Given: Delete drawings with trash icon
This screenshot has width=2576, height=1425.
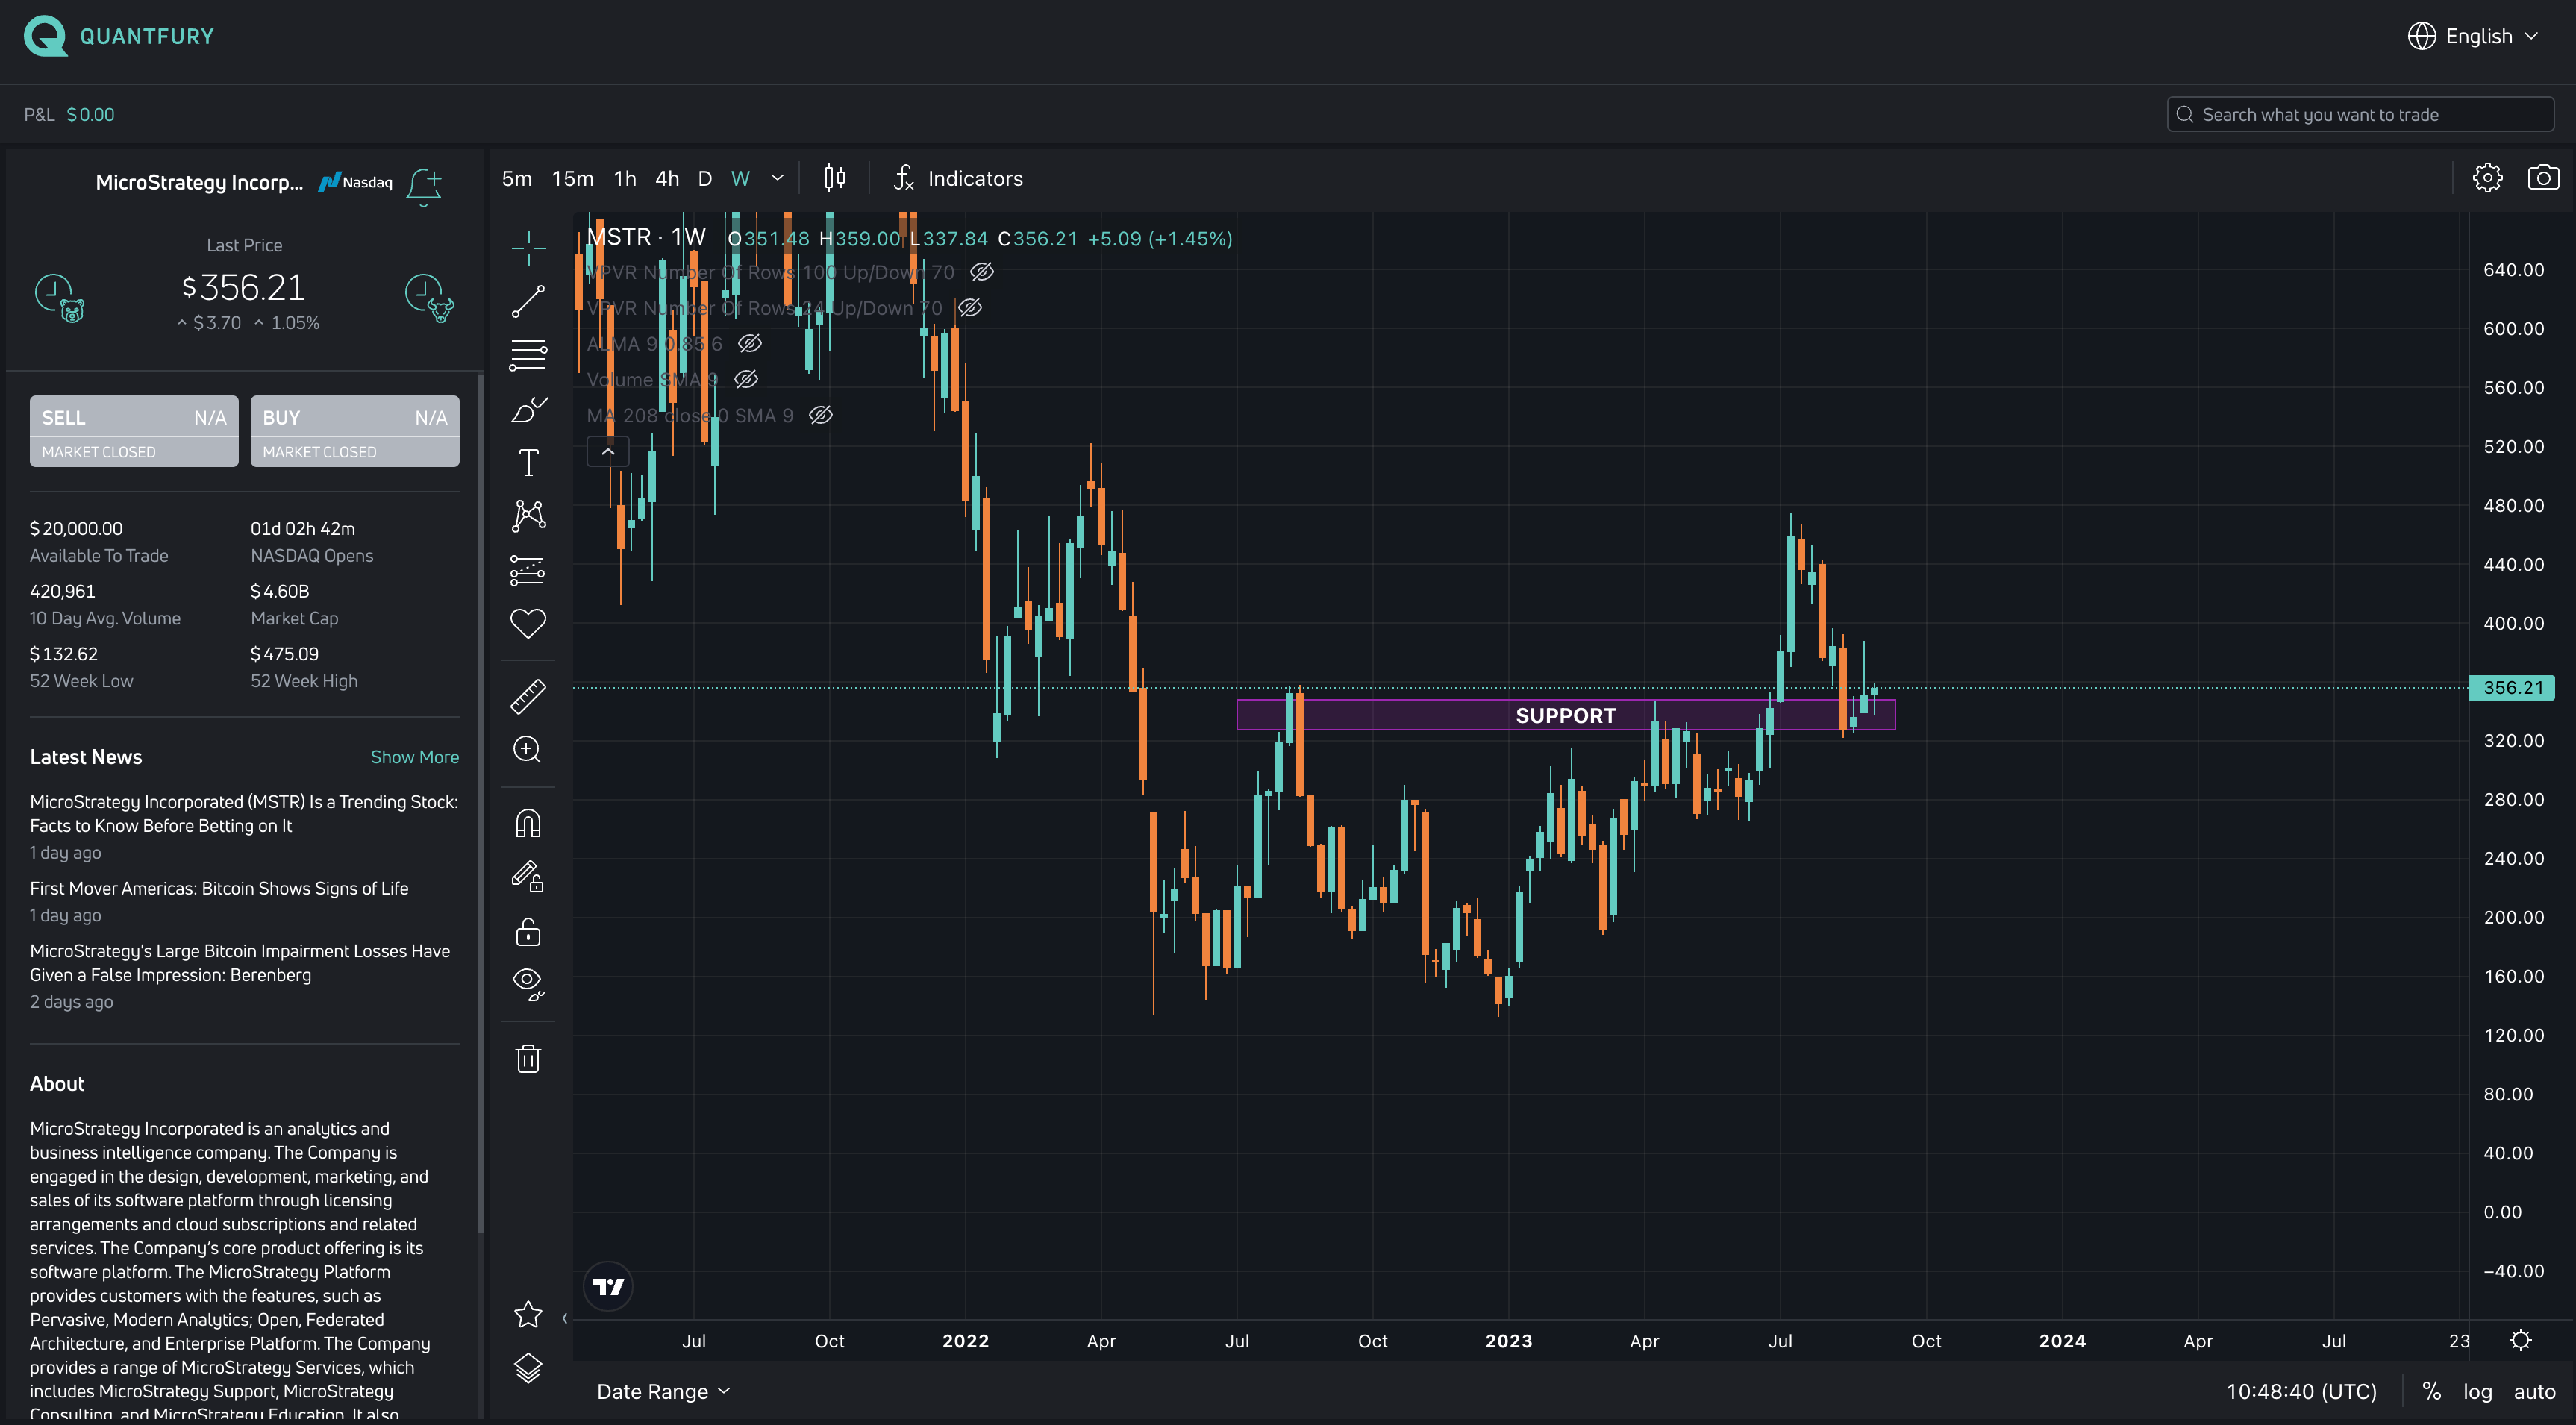Looking at the screenshot, I should (528, 1058).
